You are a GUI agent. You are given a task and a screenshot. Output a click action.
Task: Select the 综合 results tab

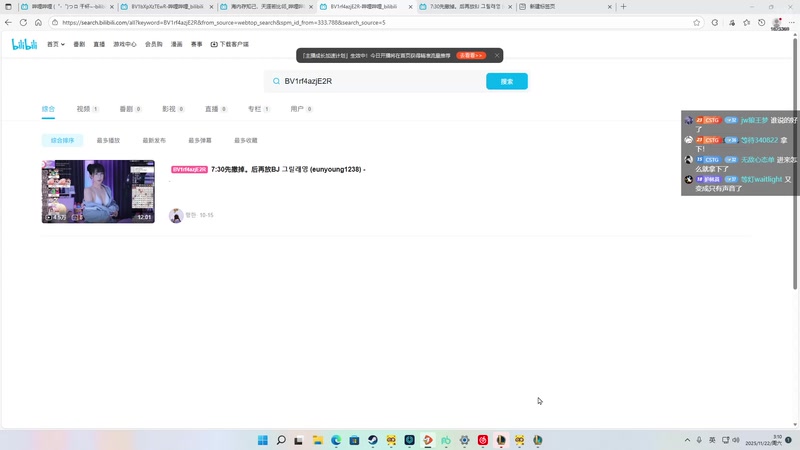pos(48,109)
